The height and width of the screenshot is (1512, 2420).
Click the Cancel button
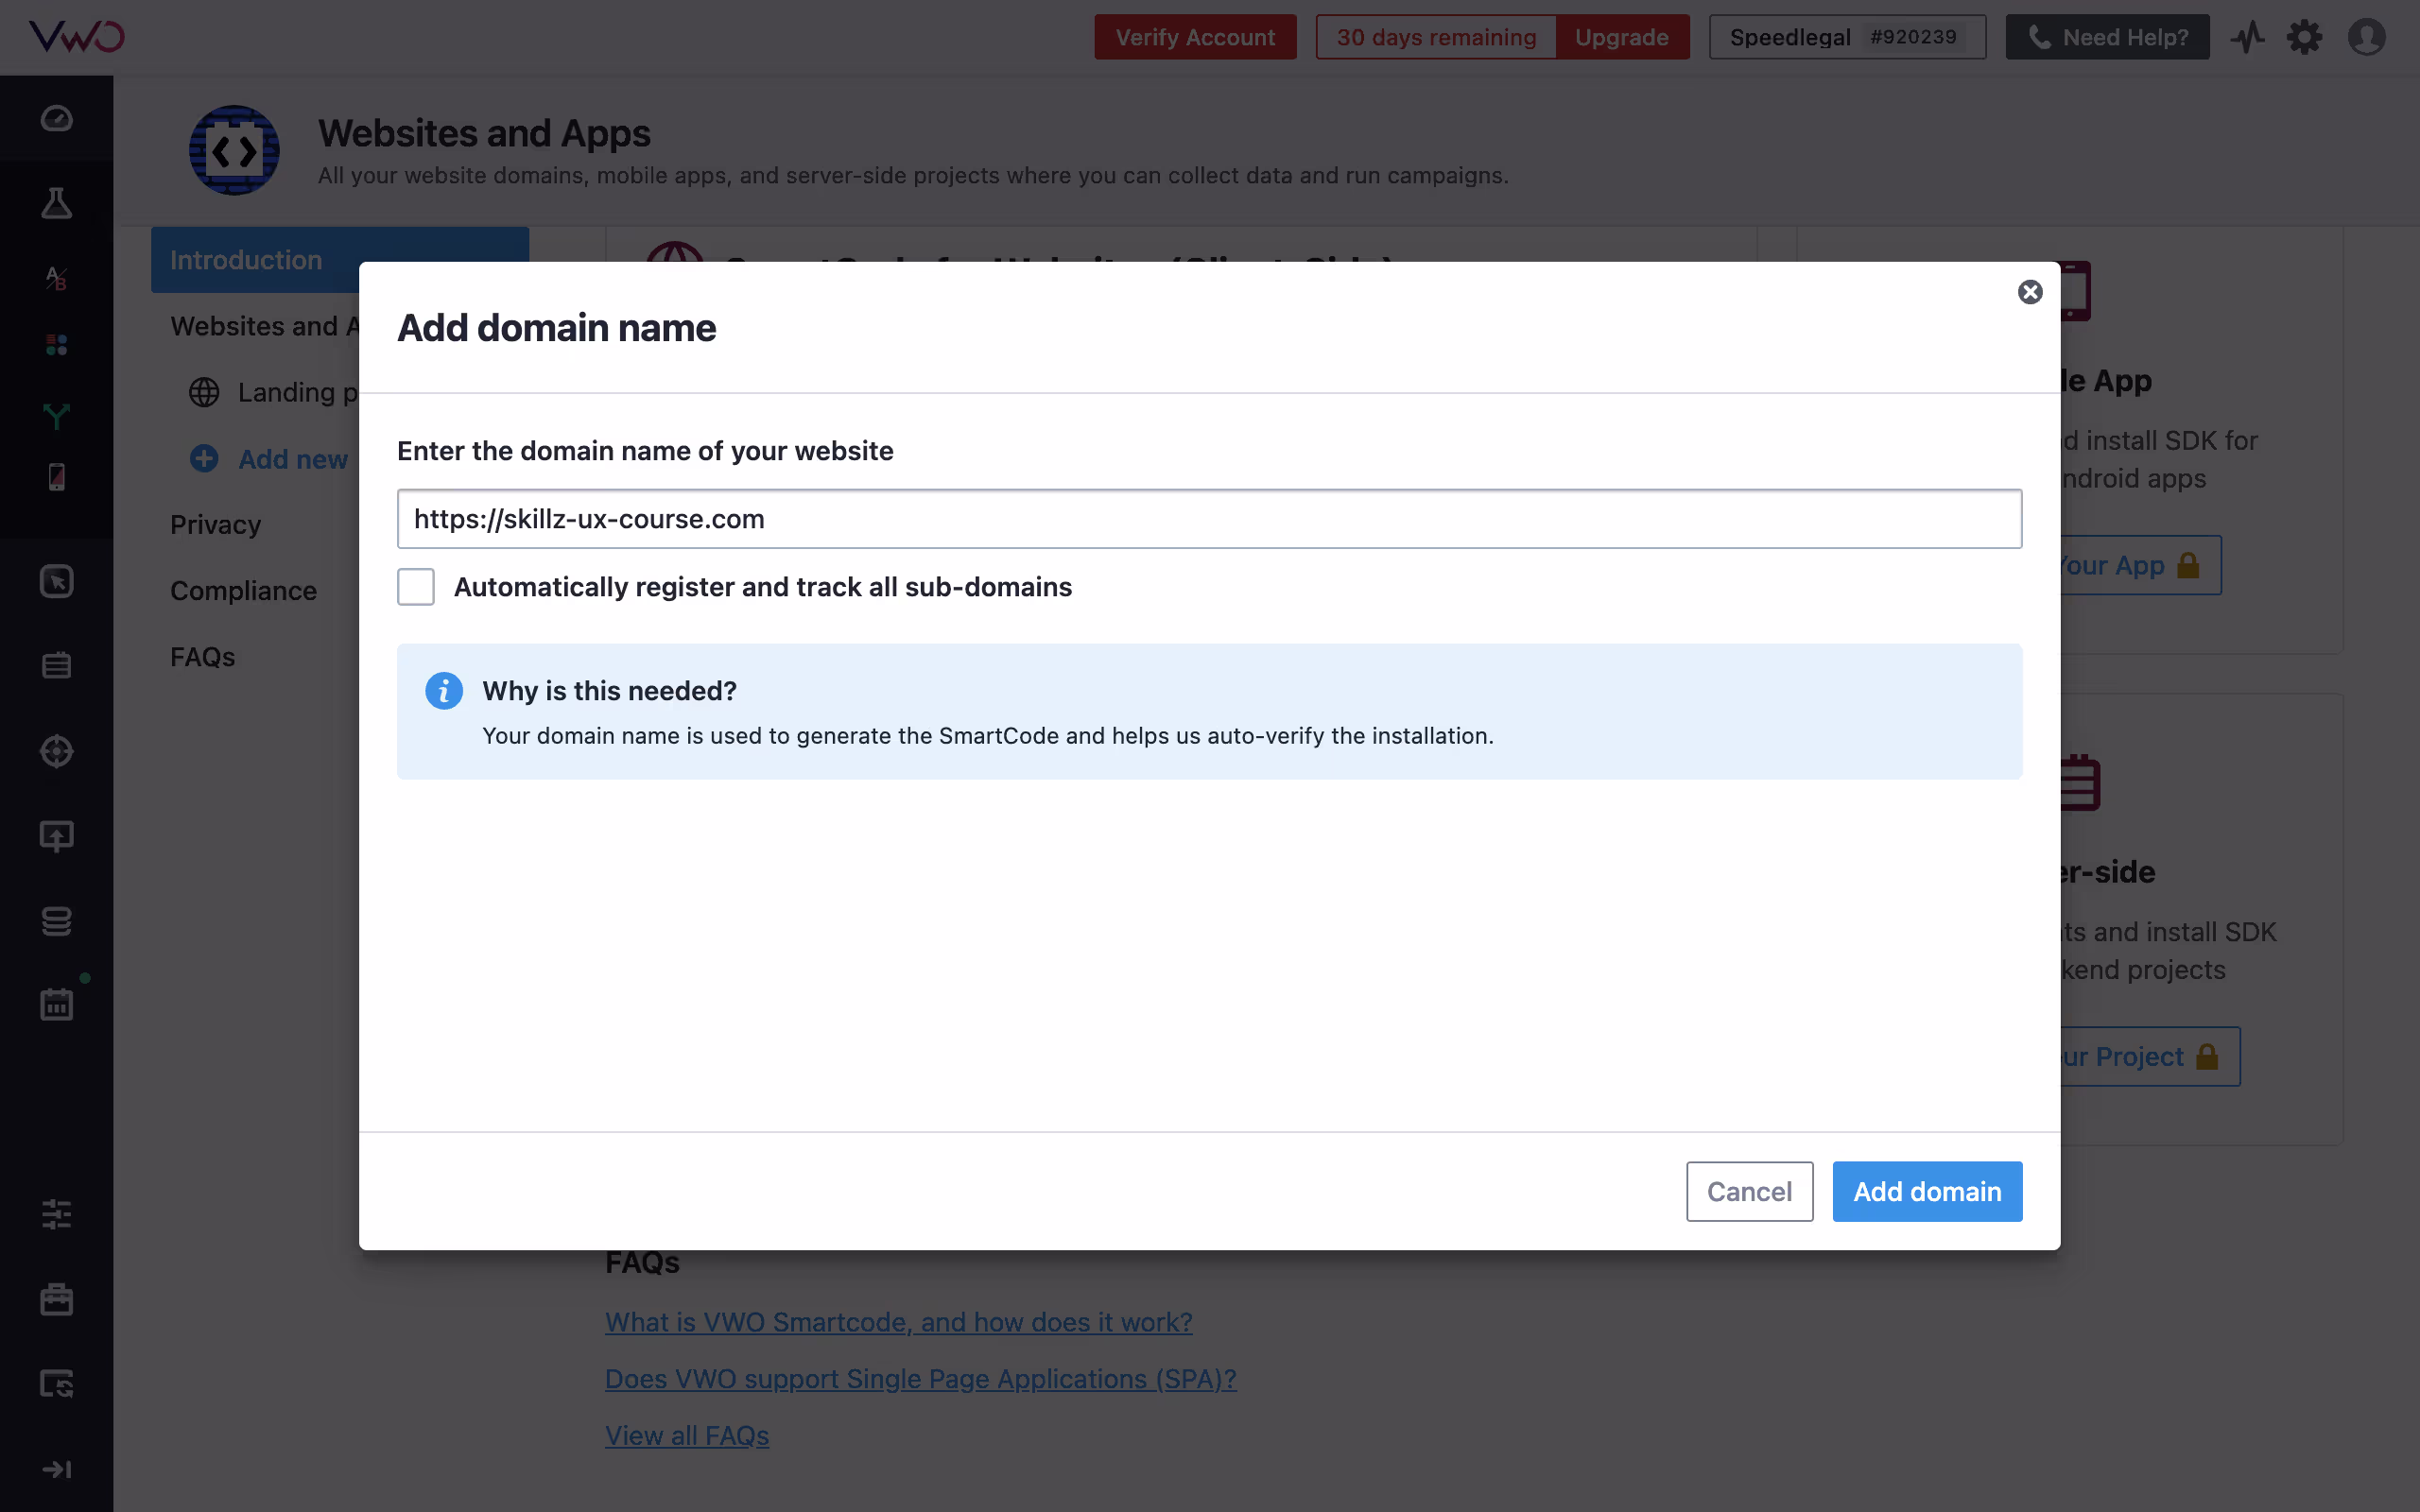tap(1749, 1191)
